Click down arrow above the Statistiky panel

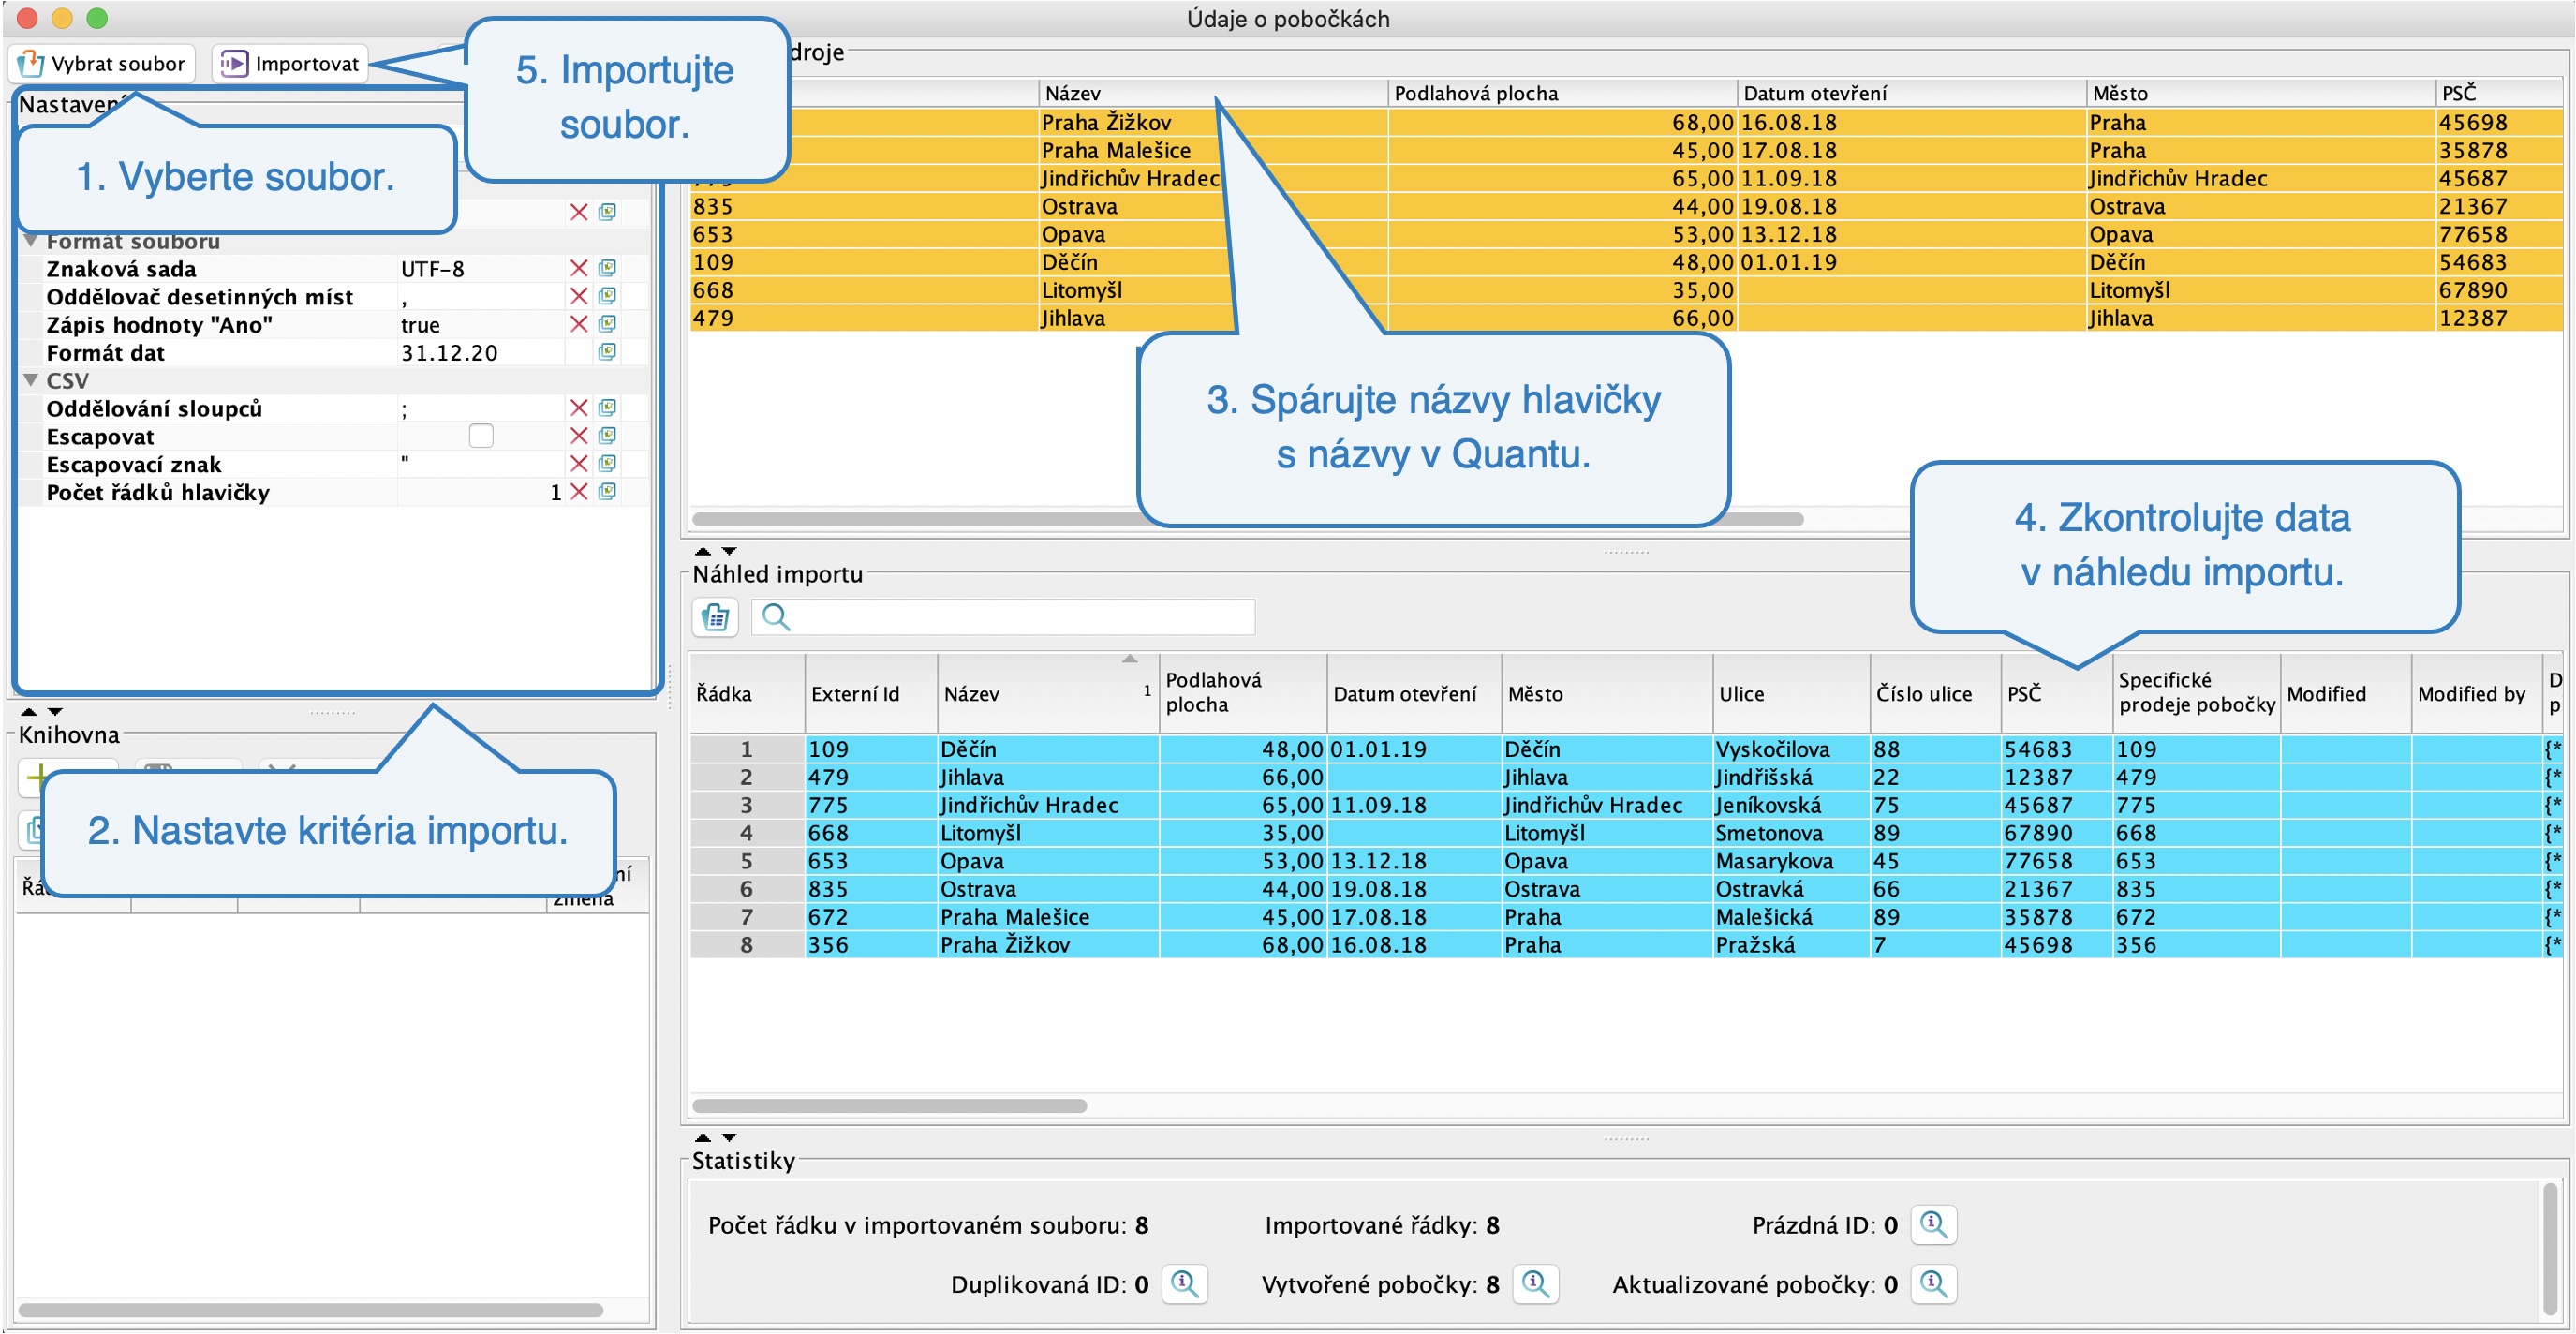click(729, 1138)
